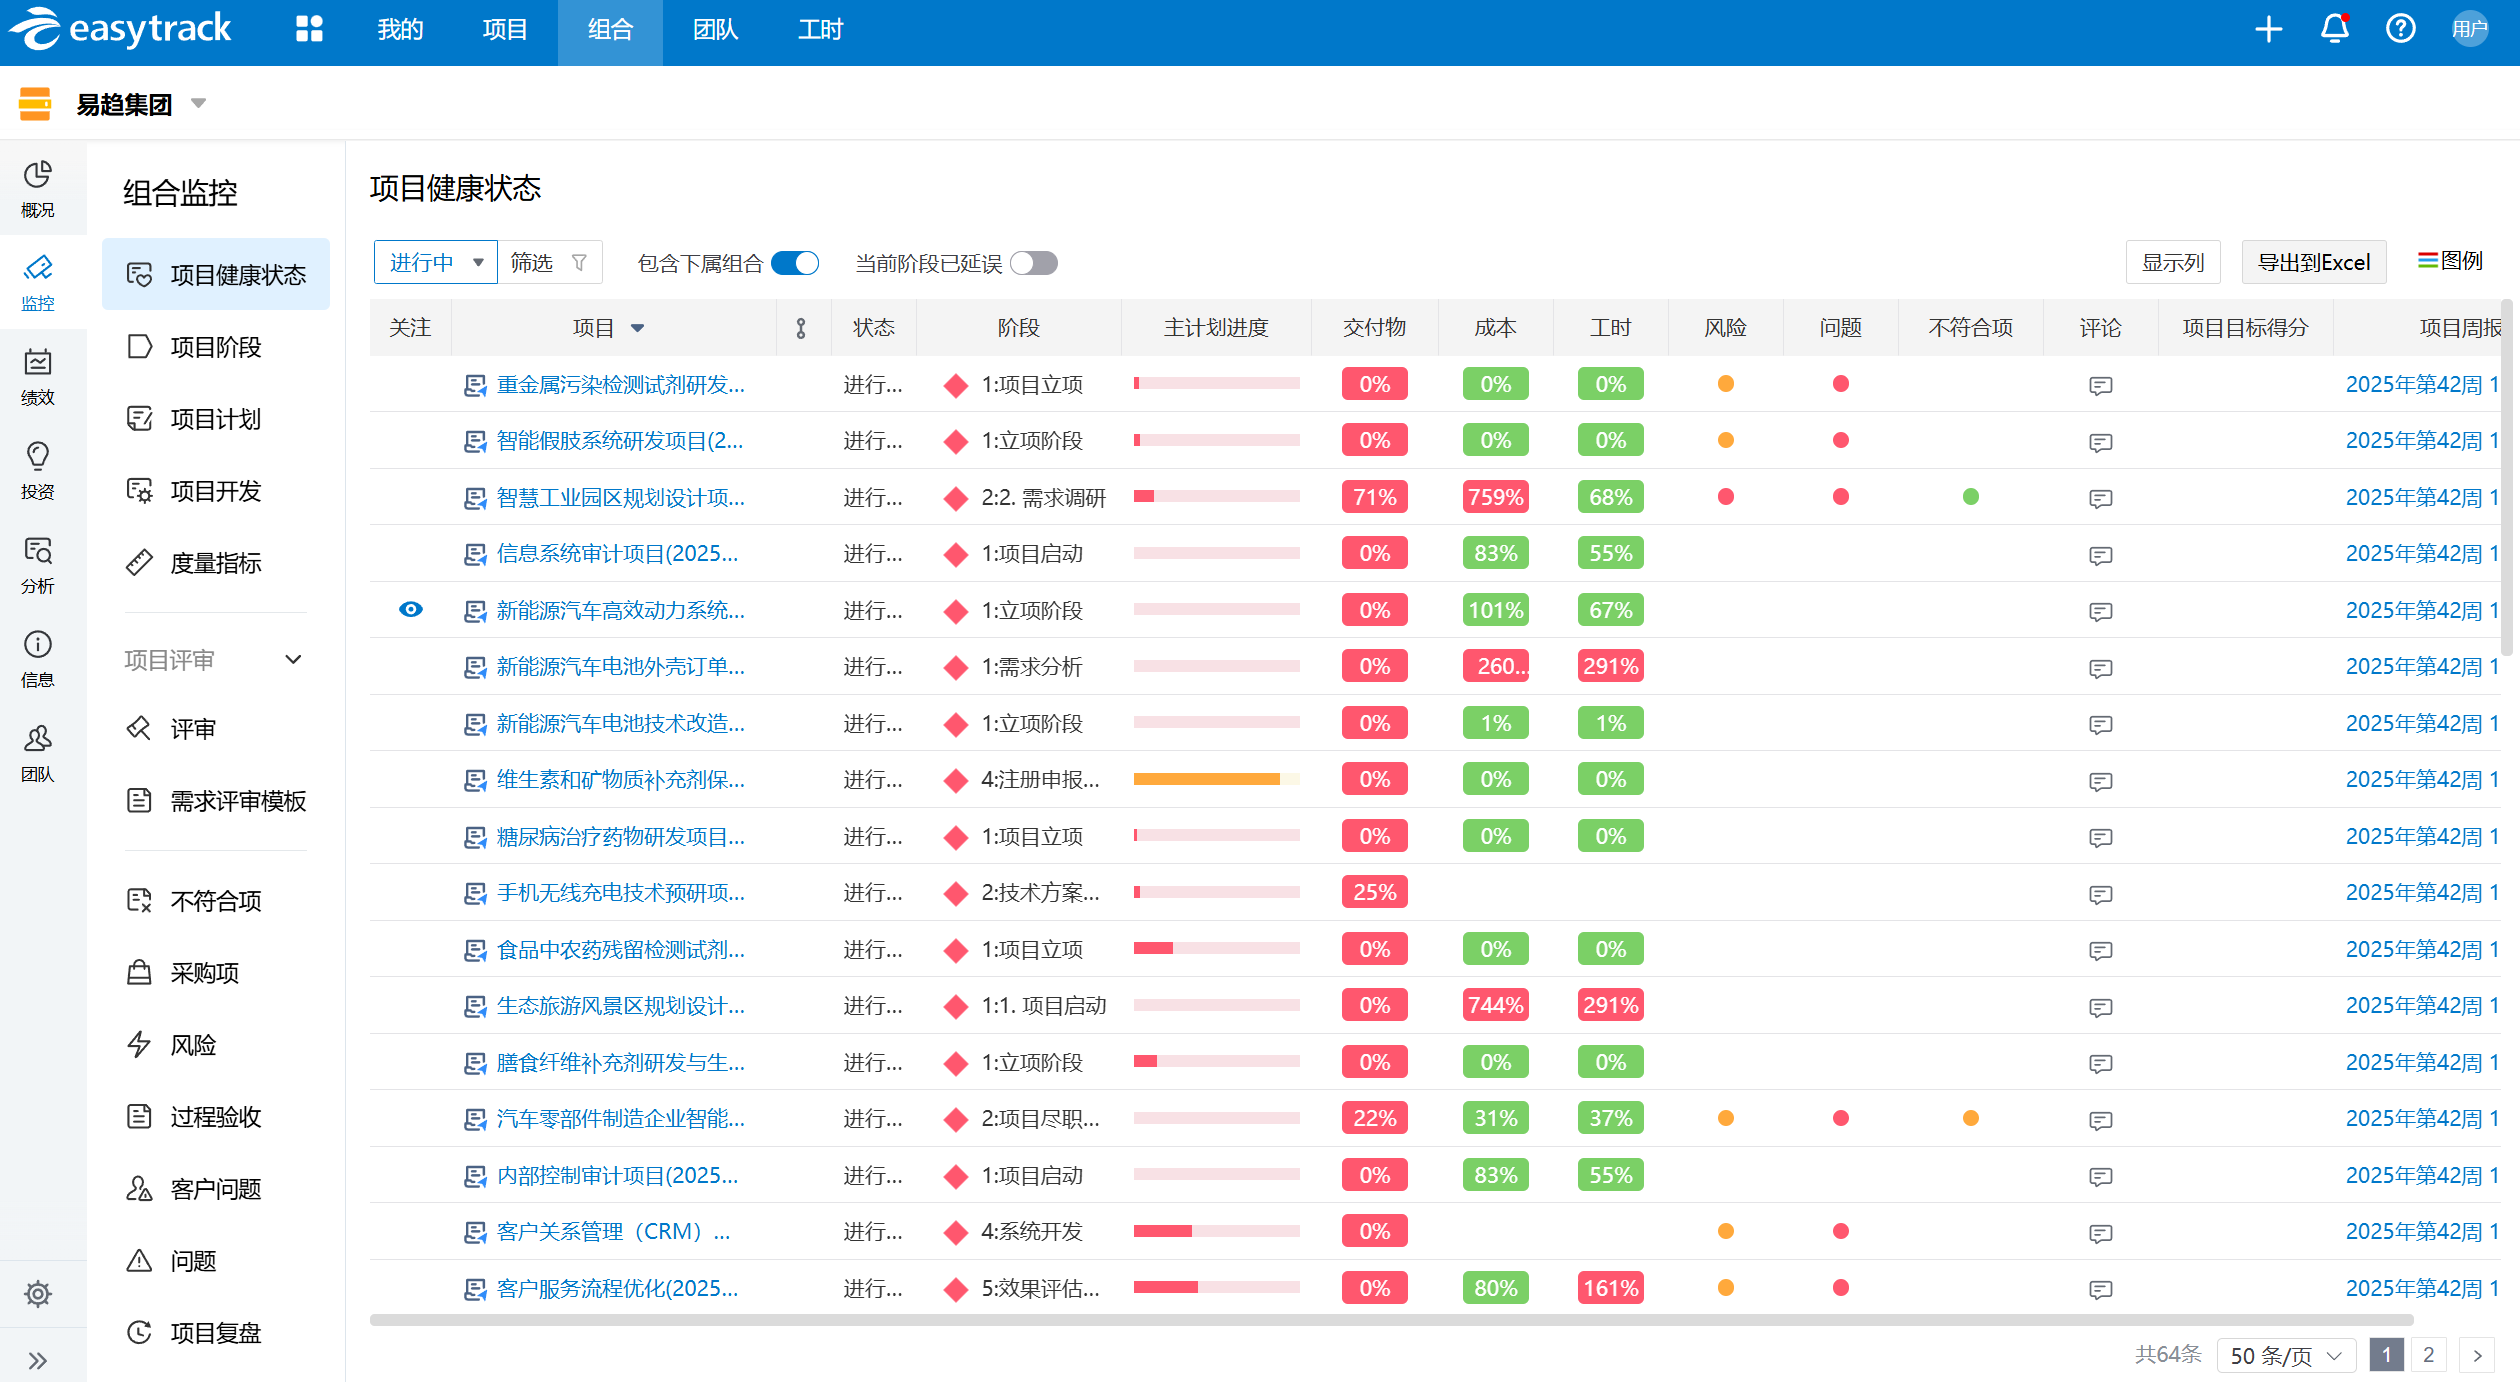Expand the sidebar with double-arrow icon
This screenshot has height=1382, width=2520.
pos(38,1360)
